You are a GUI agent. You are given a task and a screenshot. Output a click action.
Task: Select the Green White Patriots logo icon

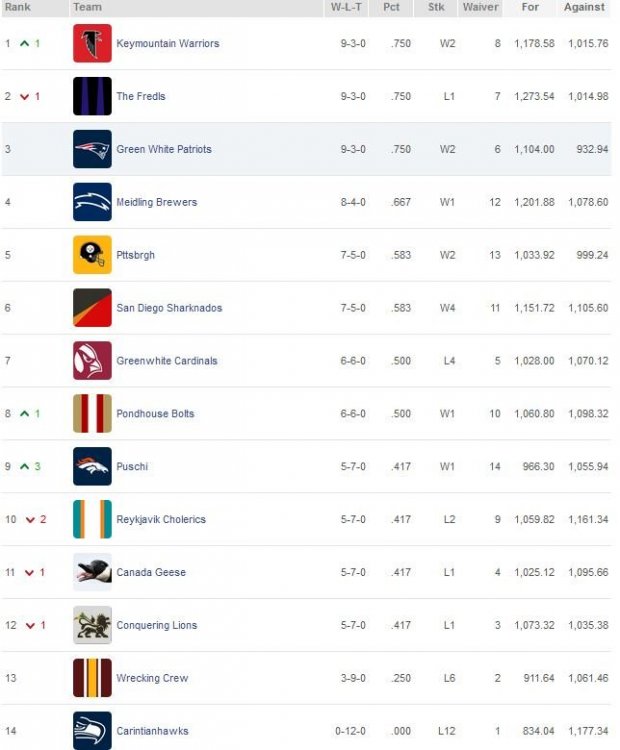(92, 149)
